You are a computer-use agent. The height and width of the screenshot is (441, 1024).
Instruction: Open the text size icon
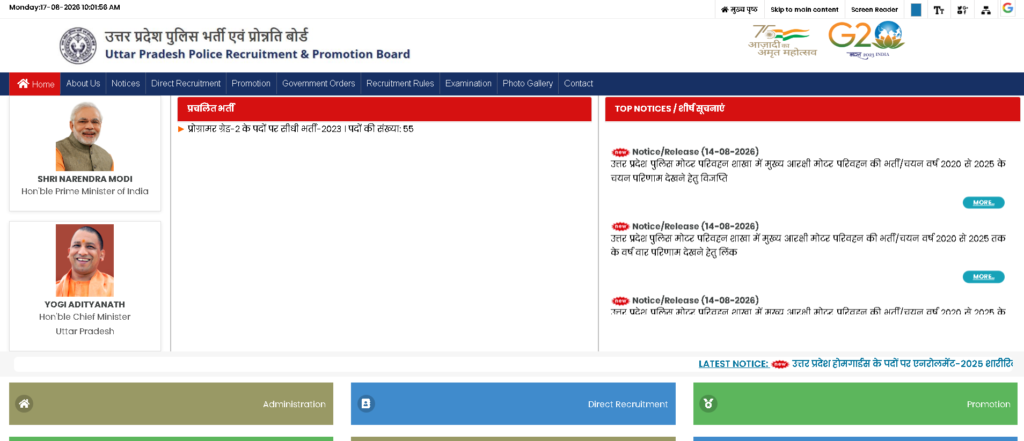click(938, 10)
